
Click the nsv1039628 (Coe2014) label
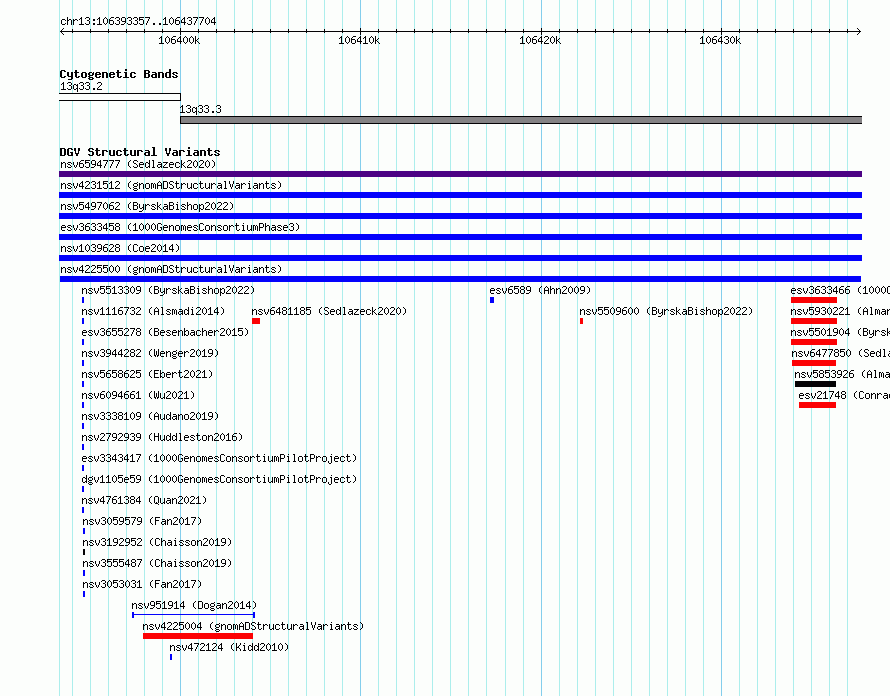click(x=120, y=248)
